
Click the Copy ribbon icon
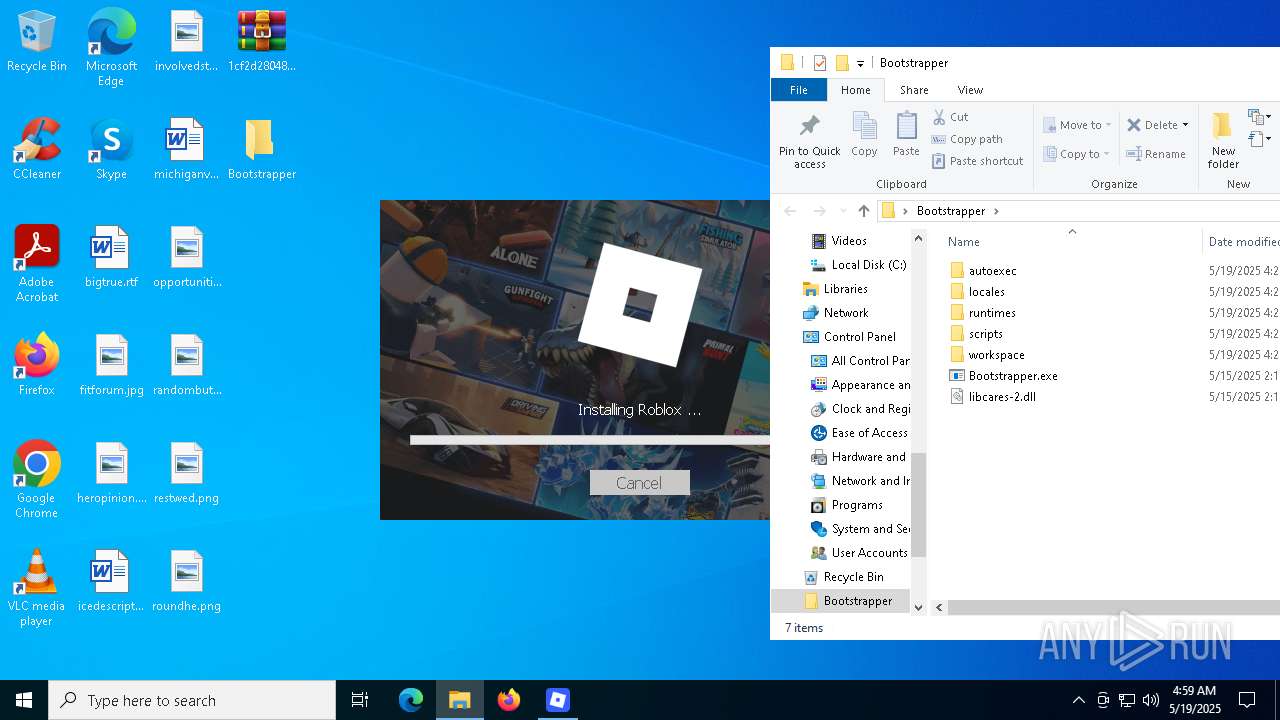(864, 135)
